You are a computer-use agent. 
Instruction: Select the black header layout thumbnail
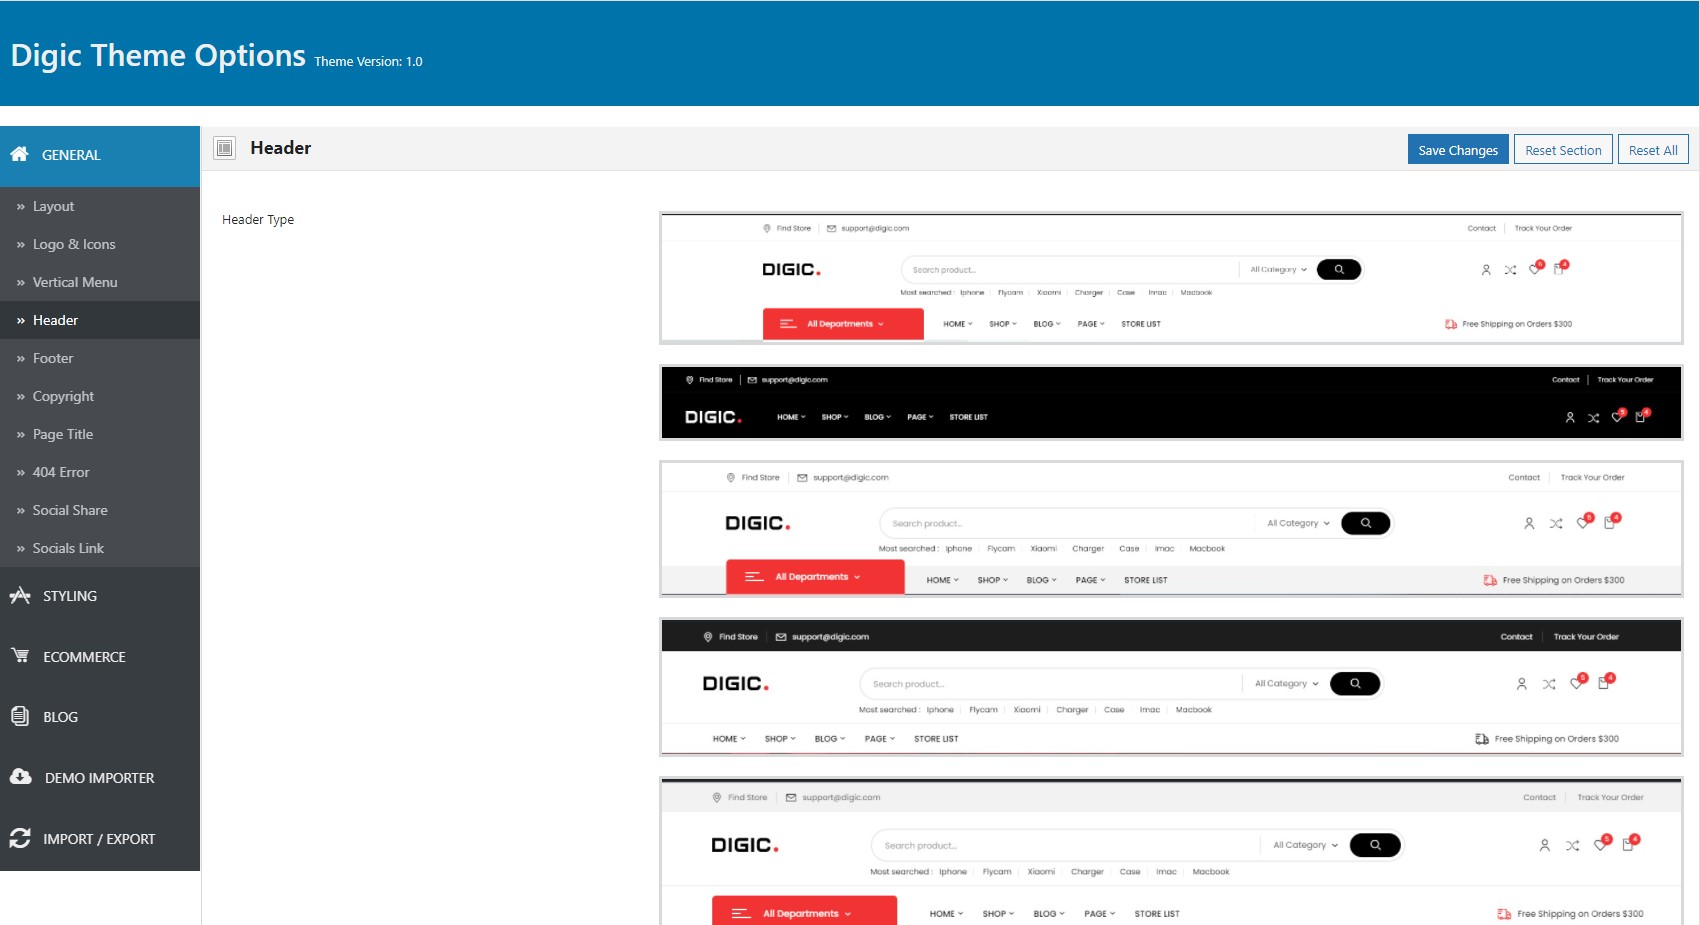click(1171, 402)
